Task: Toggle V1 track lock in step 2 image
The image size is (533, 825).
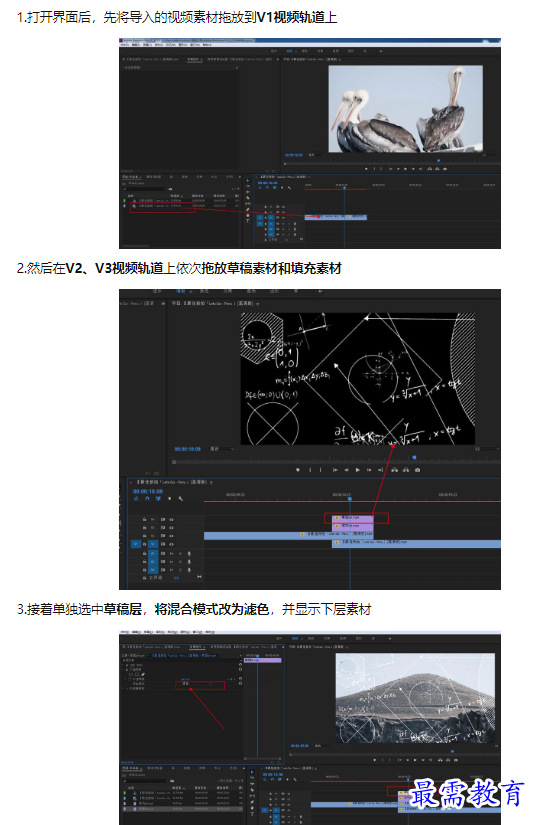Action: click(145, 544)
